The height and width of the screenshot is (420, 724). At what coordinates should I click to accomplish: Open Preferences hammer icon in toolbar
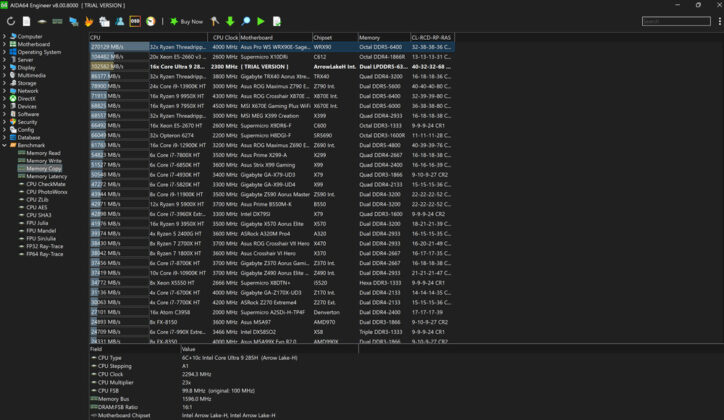click(x=215, y=21)
